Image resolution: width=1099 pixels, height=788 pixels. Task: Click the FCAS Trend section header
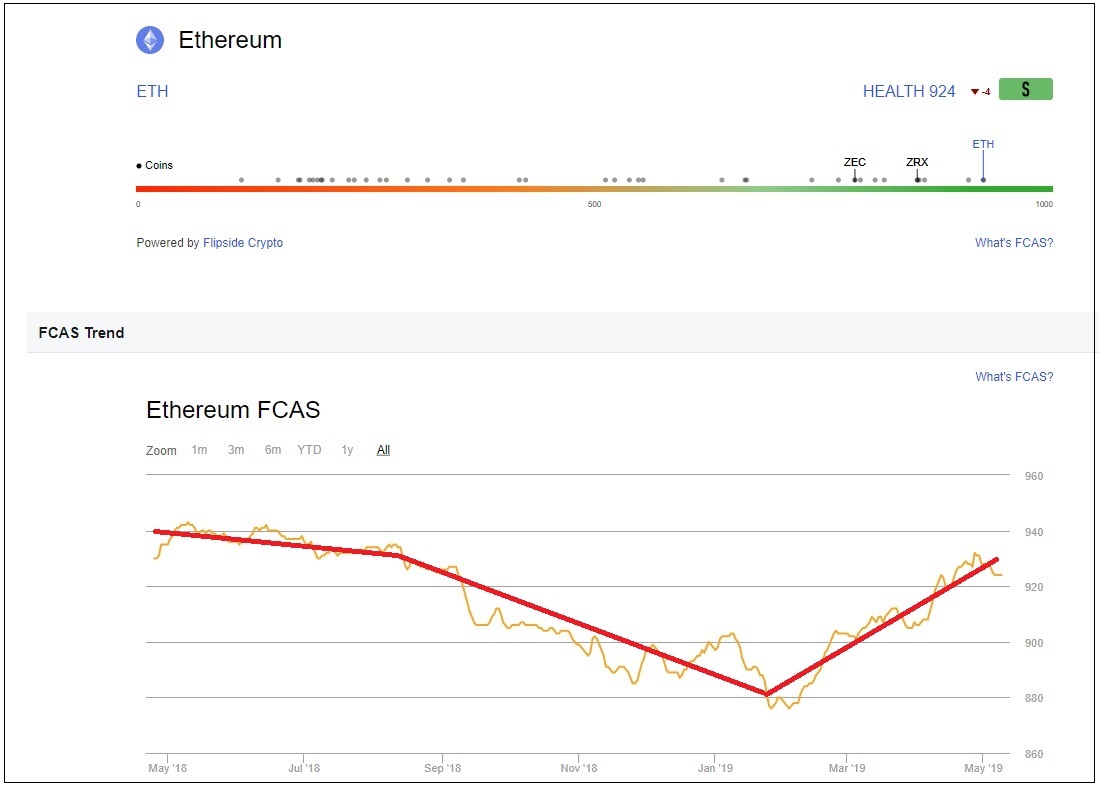coord(81,333)
